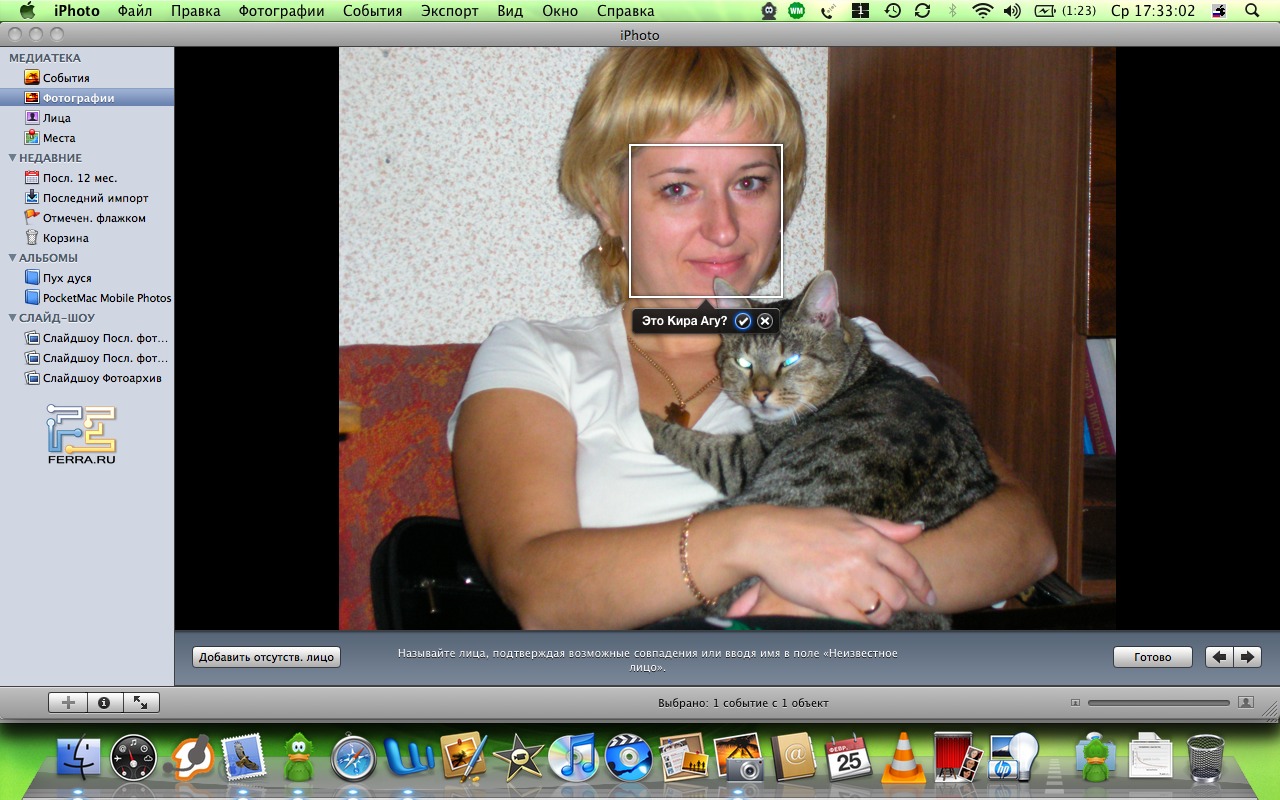Open the Окно menu
The width and height of the screenshot is (1280, 800).
click(560, 11)
